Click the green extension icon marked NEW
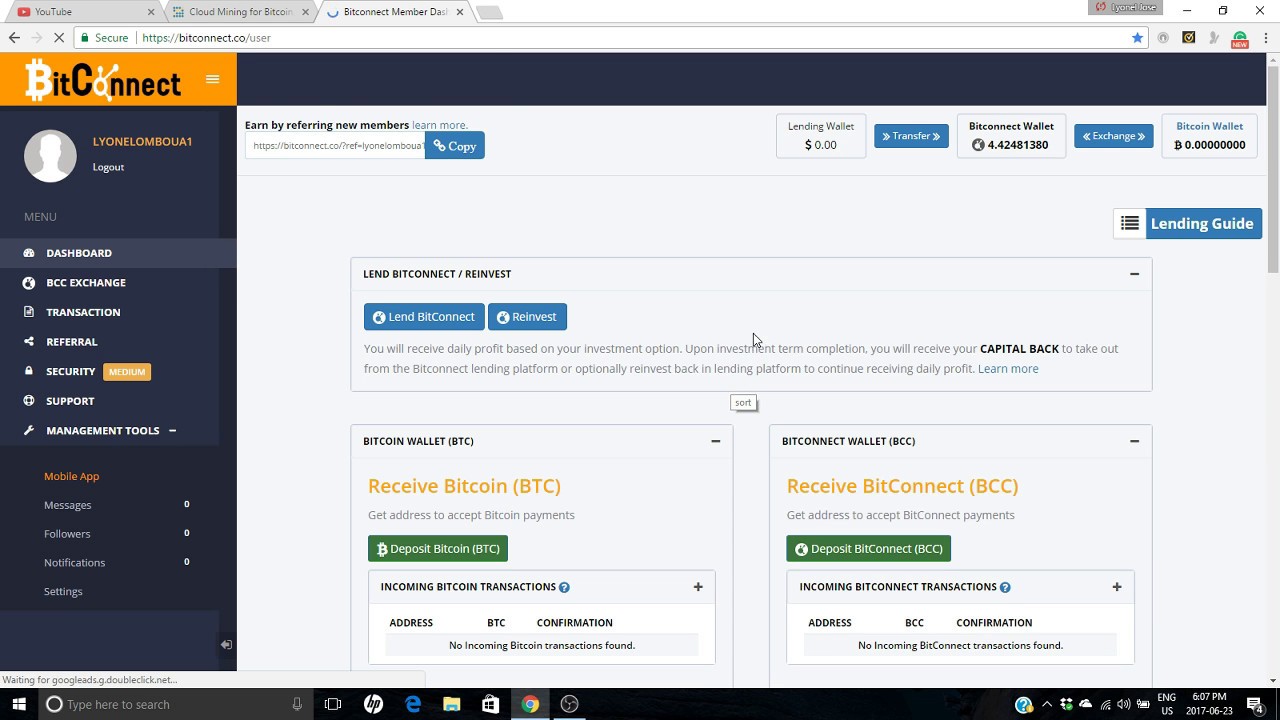The image size is (1280, 720). click(1240, 39)
